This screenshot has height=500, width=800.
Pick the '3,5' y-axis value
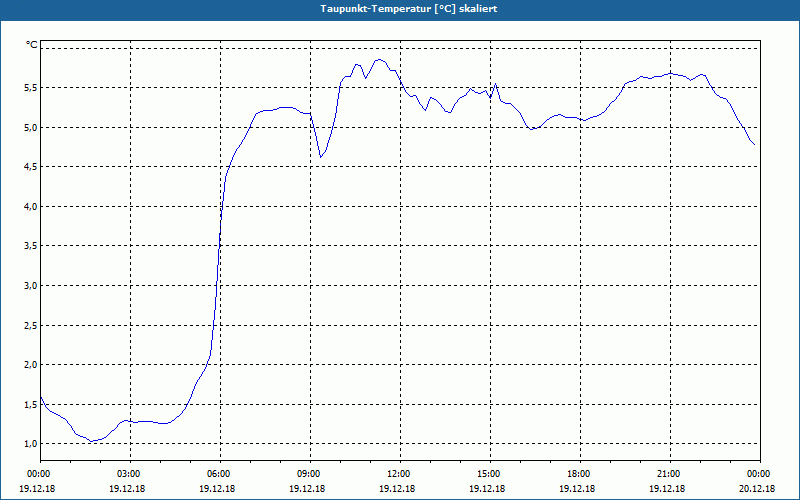point(31,246)
